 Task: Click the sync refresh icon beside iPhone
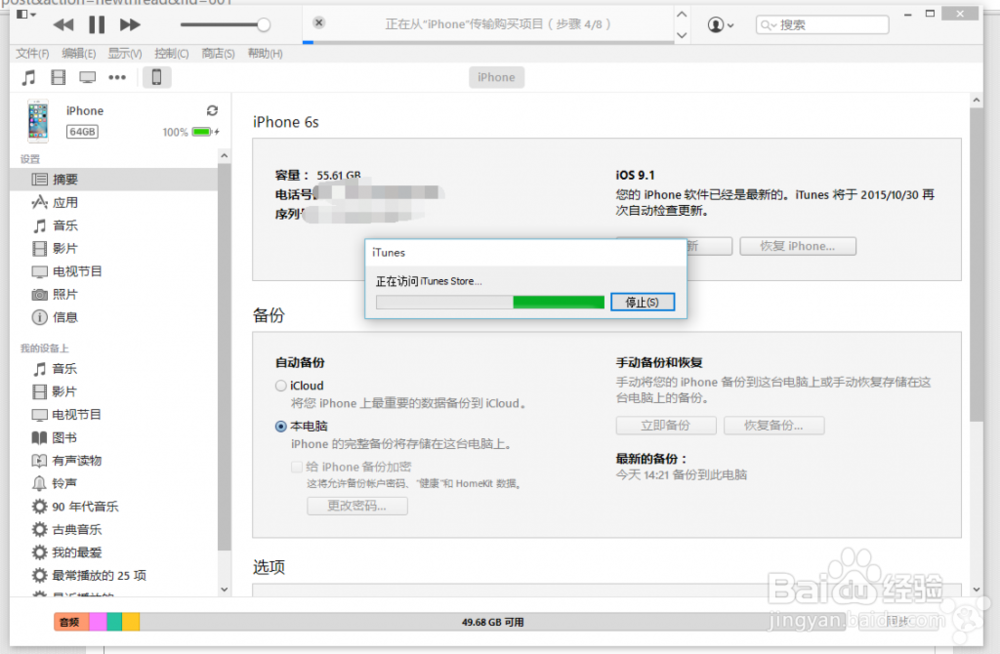coord(212,110)
